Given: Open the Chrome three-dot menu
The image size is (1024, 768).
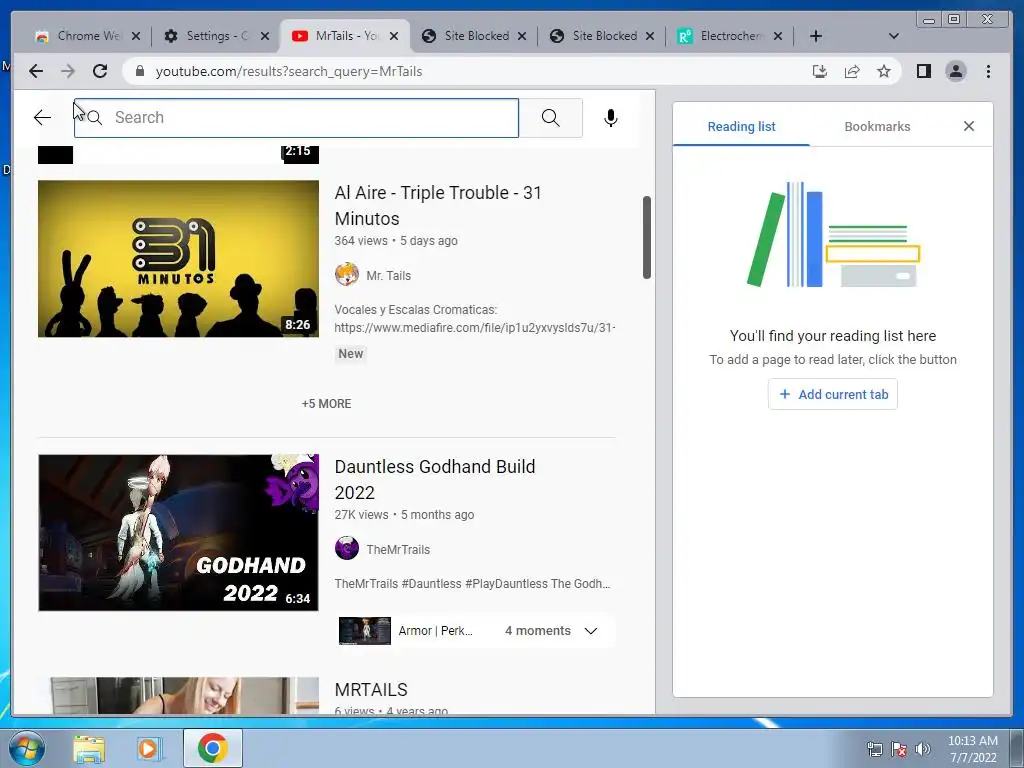Looking at the screenshot, I should (988, 71).
